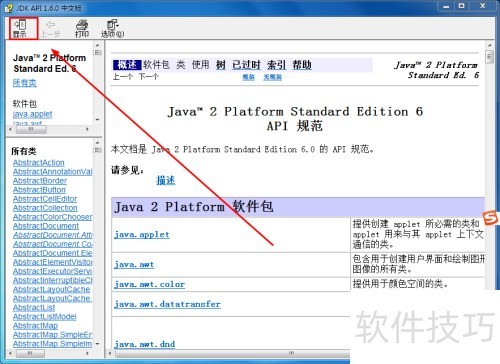Click scroll up arrow in classes pane
The width and height of the screenshot is (500, 364).
coord(97,143)
